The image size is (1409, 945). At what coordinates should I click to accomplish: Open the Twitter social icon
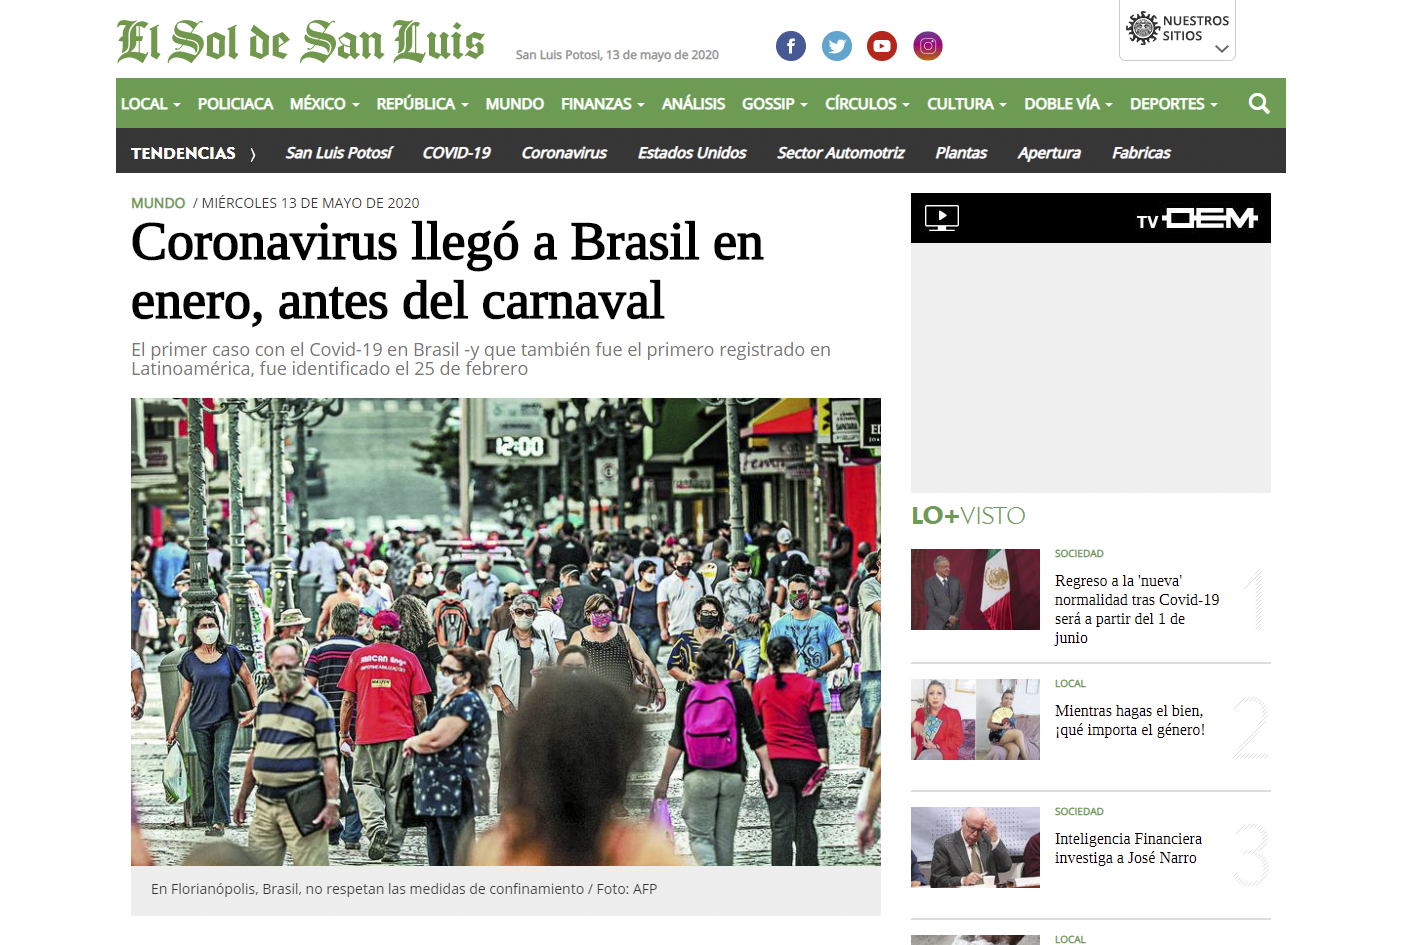point(837,46)
